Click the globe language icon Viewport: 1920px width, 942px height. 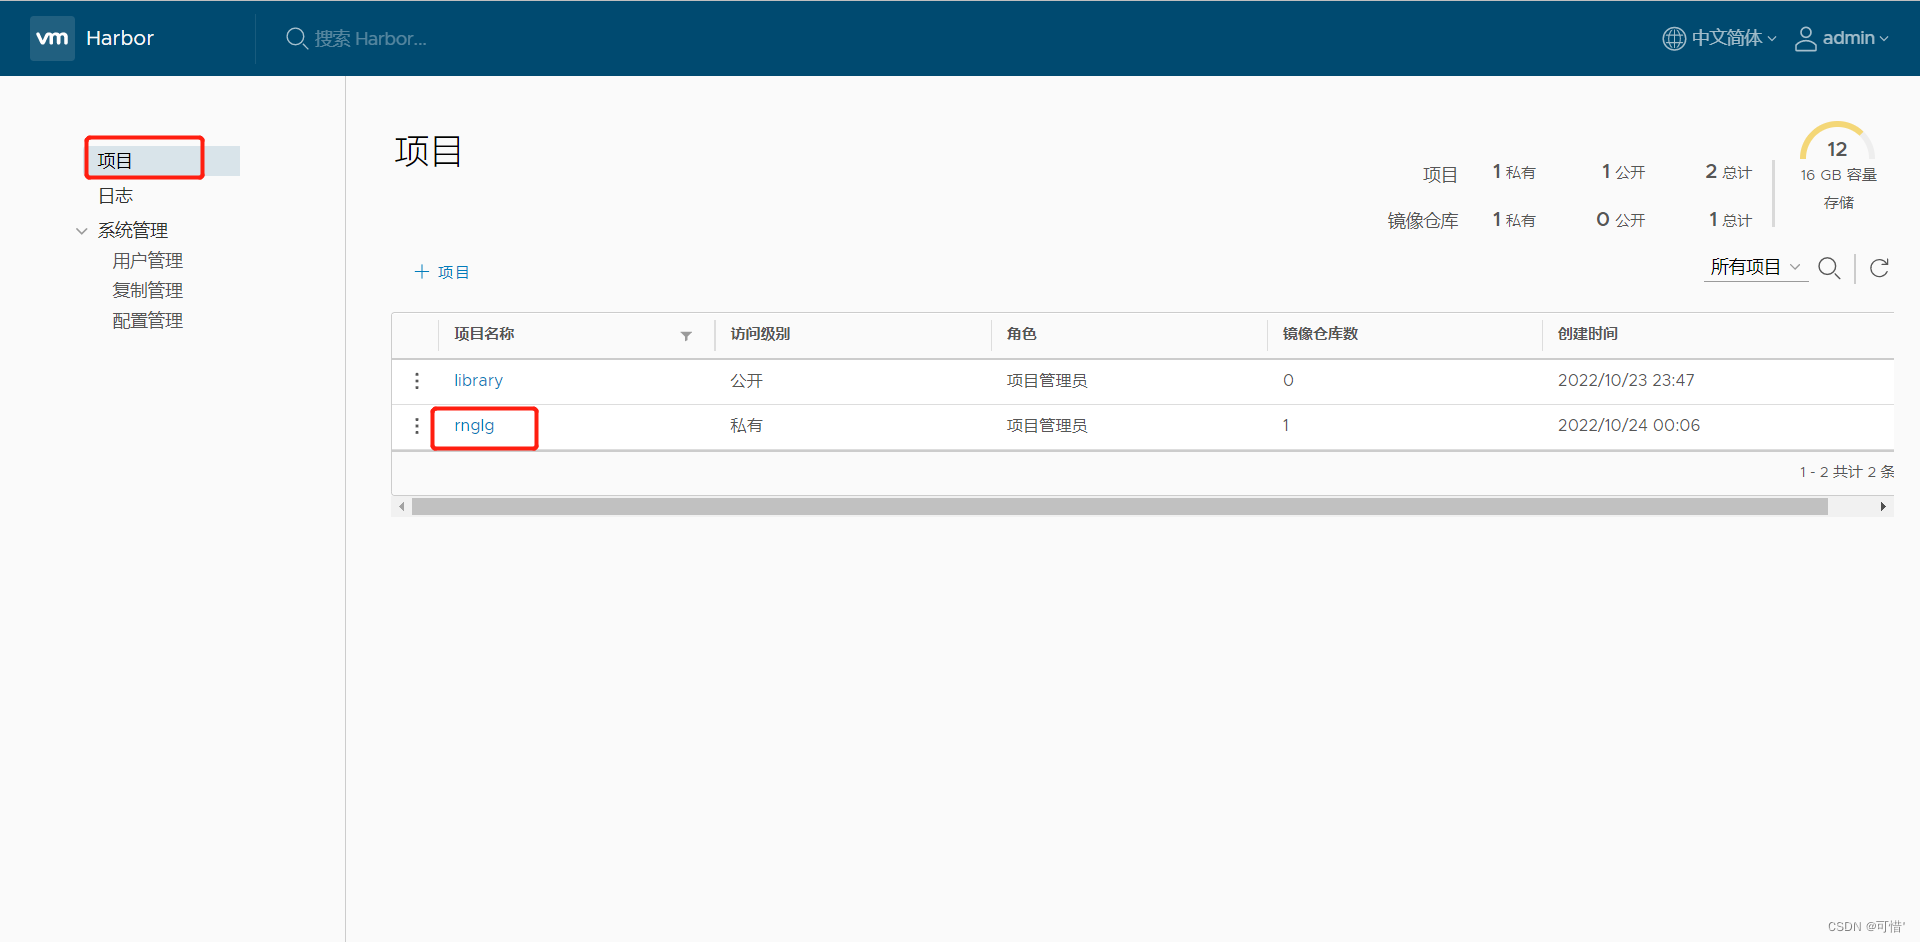click(x=1674, y=38)
